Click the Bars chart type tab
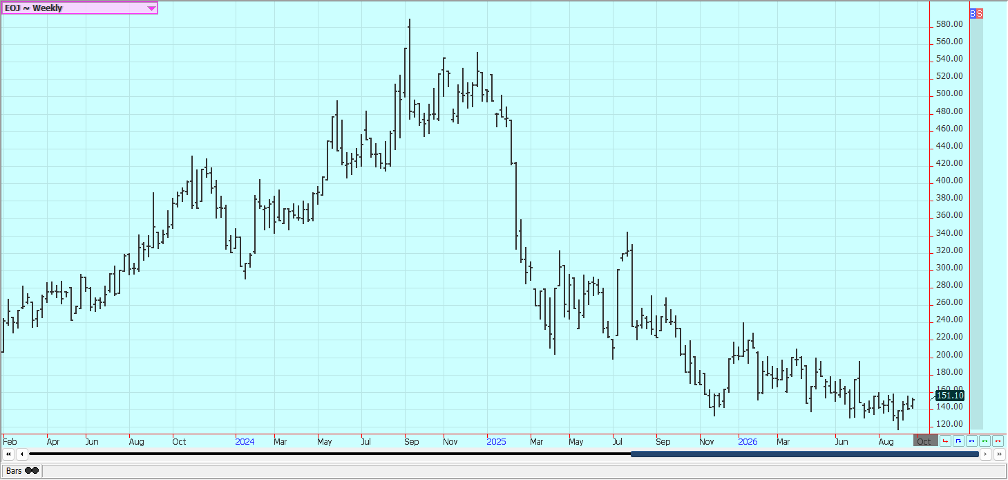This screenshot has width=1008, height=480. 22,471
